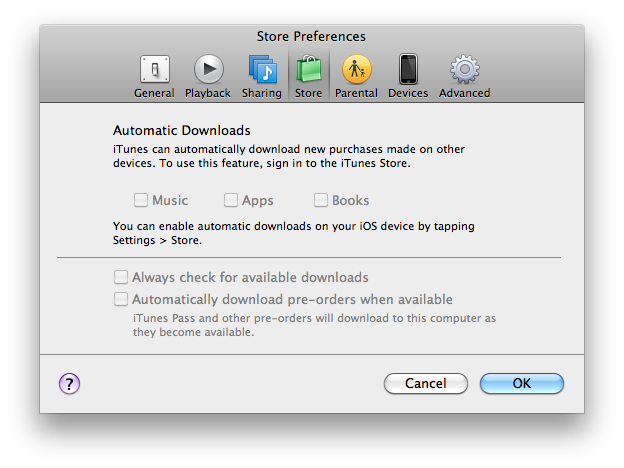Toggle Always check for available downloads

pos(121,277)
